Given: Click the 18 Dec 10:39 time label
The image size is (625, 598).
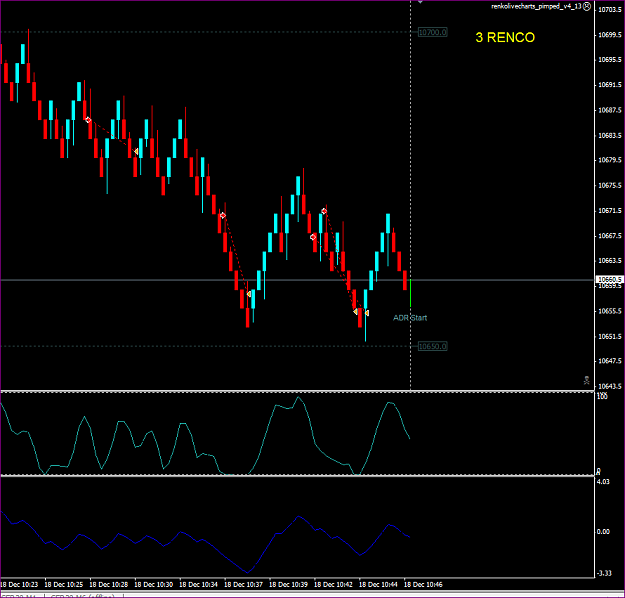Looking at the screenshot, I should [x=289, y=584].
